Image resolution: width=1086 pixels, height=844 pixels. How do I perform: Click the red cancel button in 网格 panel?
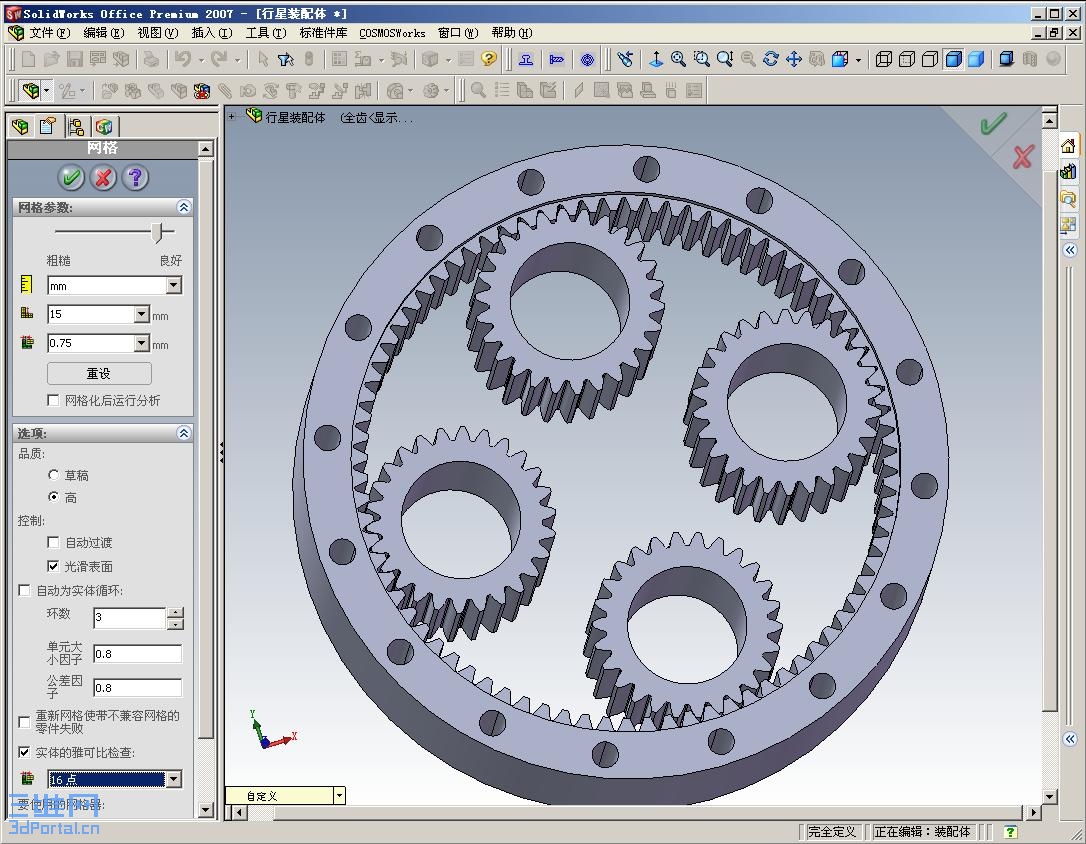[x=103, y=178]
